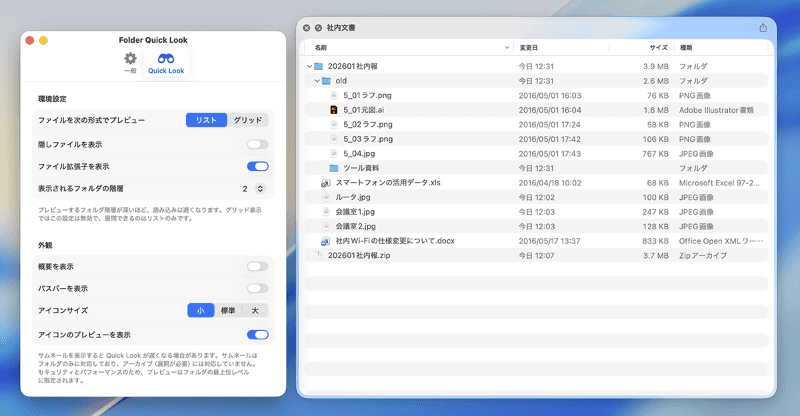
Task: Click the ツール資料 folder icon
Action: tap(334, 168)
